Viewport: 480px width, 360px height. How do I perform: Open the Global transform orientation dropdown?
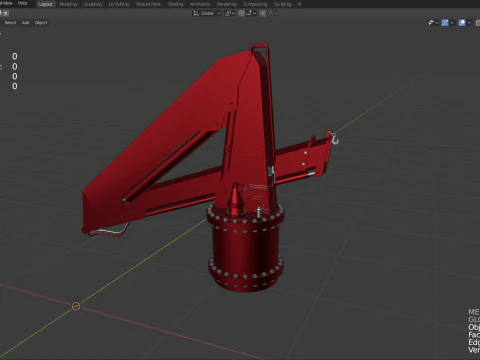pyautogui.click(x=207, y=13)
